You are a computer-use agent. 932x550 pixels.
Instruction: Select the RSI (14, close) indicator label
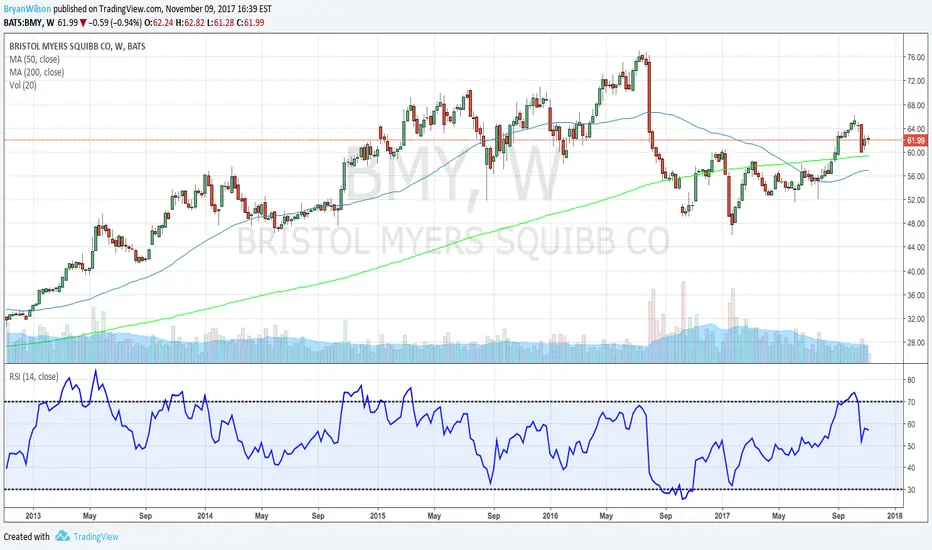pyautogui.click(x=33, y=377)
